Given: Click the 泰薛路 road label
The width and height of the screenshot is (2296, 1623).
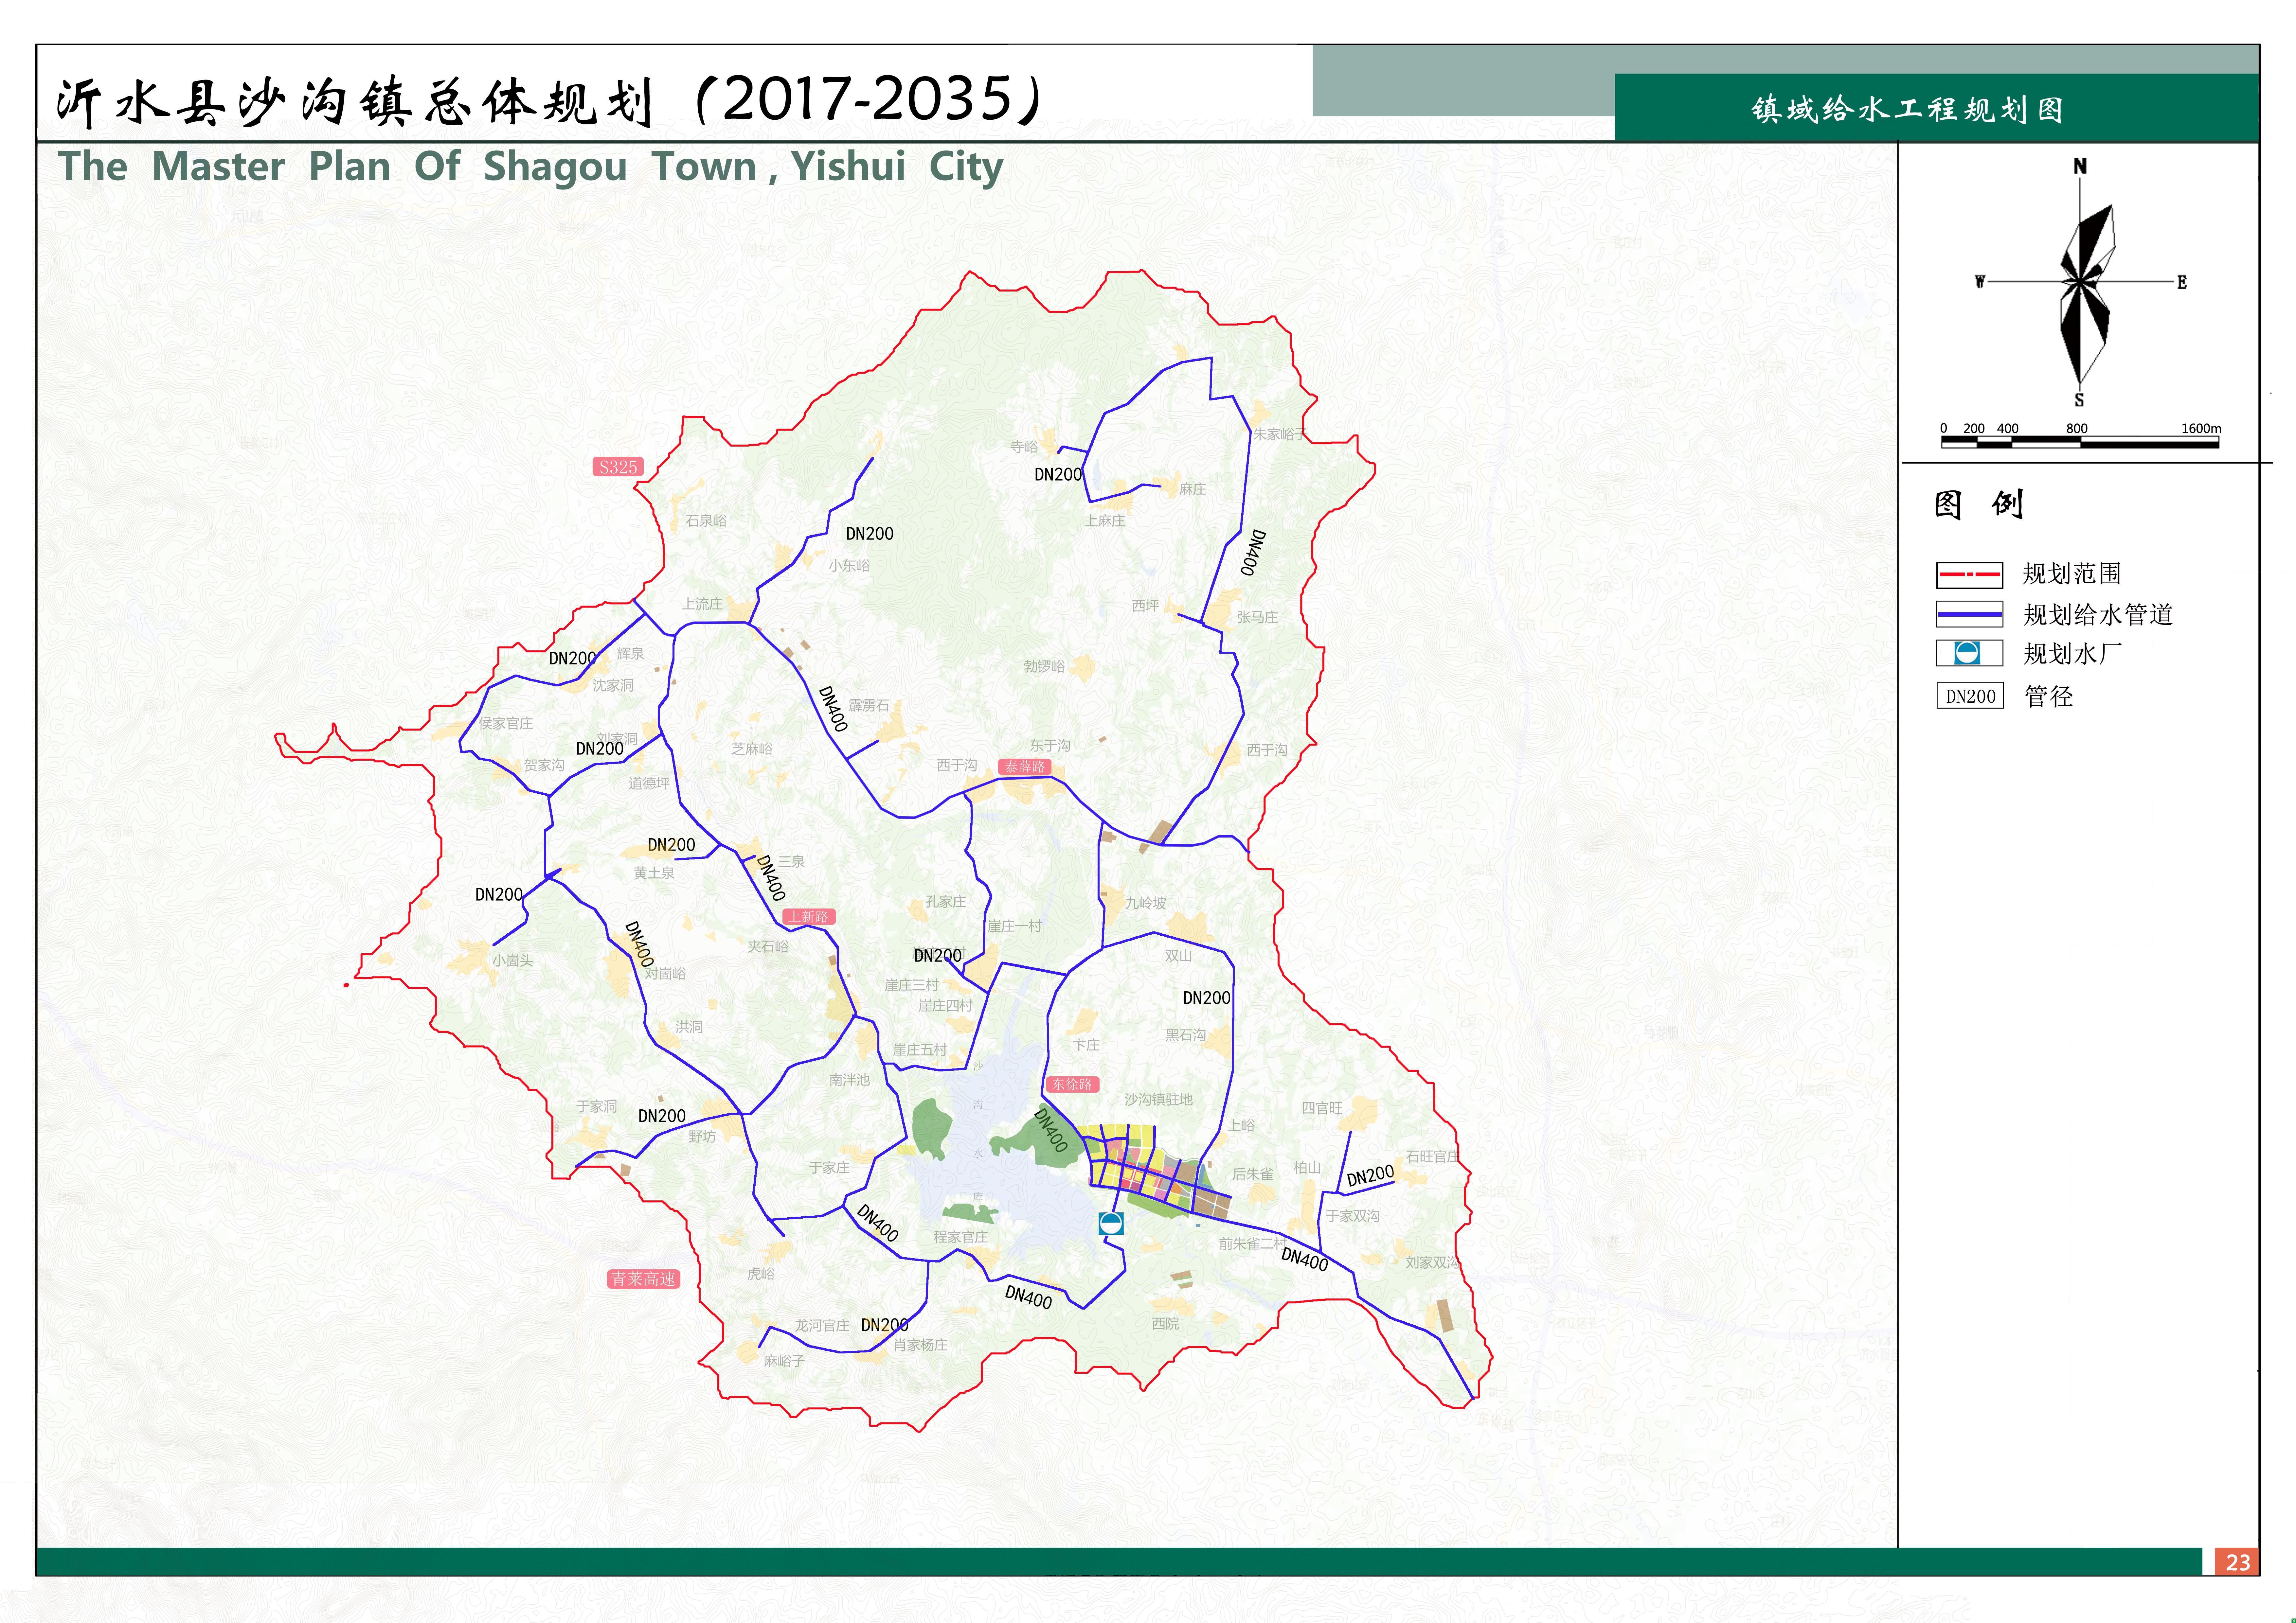Looking at the screenshot, I should [1025, 767].
